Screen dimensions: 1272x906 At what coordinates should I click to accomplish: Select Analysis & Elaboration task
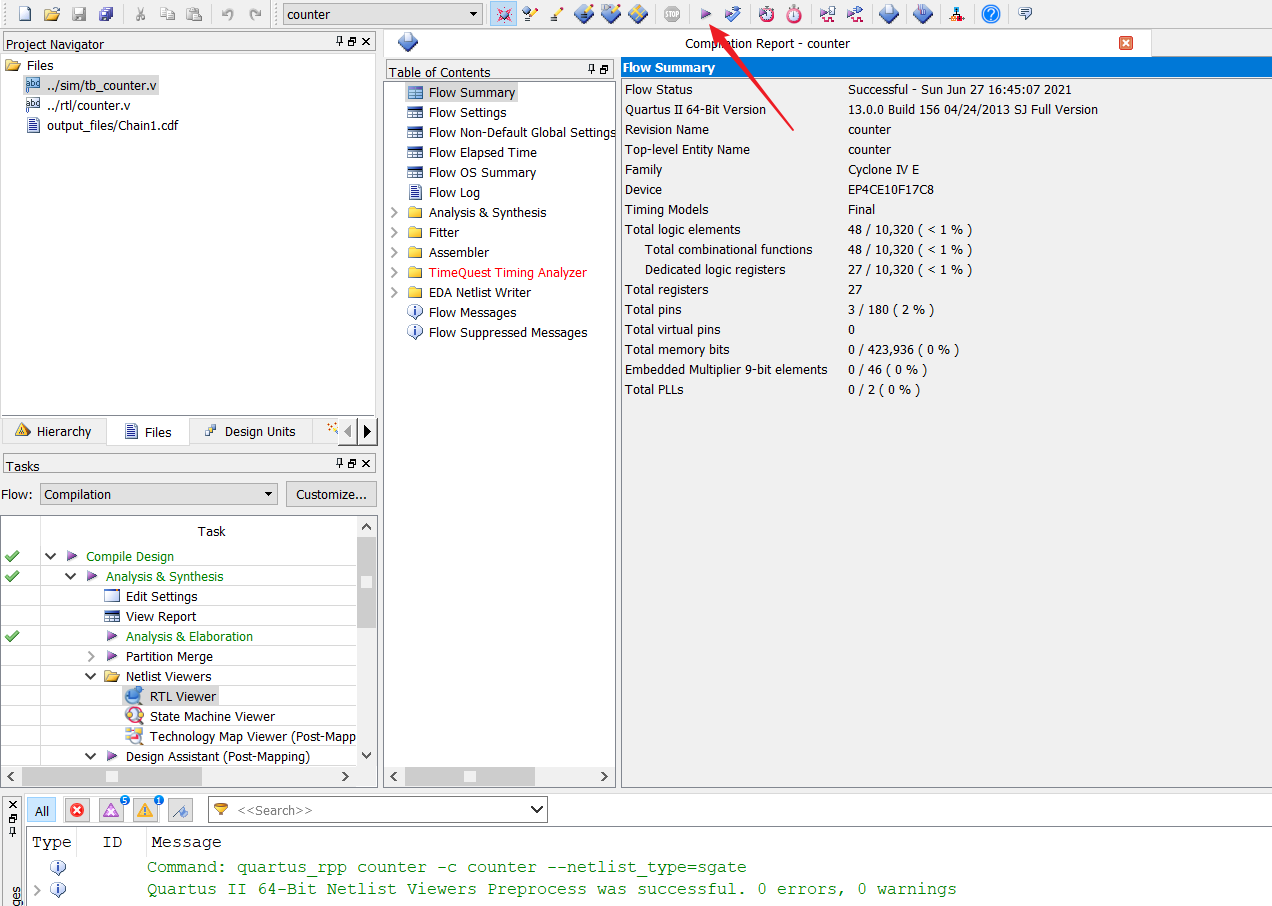coord(189,636)
